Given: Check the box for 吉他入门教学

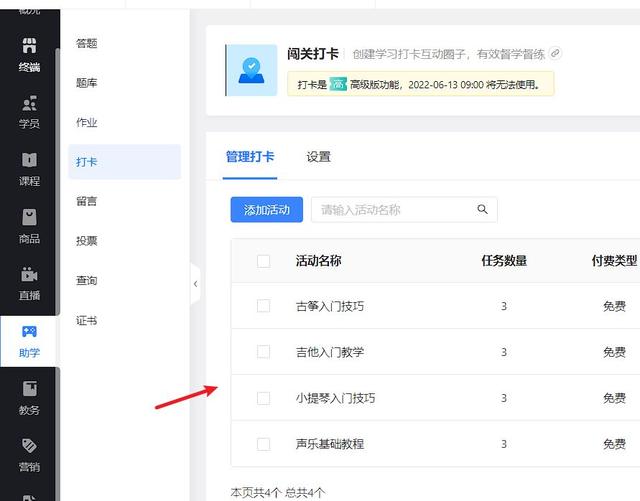Looking at the screenshot, I should [x=264, y=352].
